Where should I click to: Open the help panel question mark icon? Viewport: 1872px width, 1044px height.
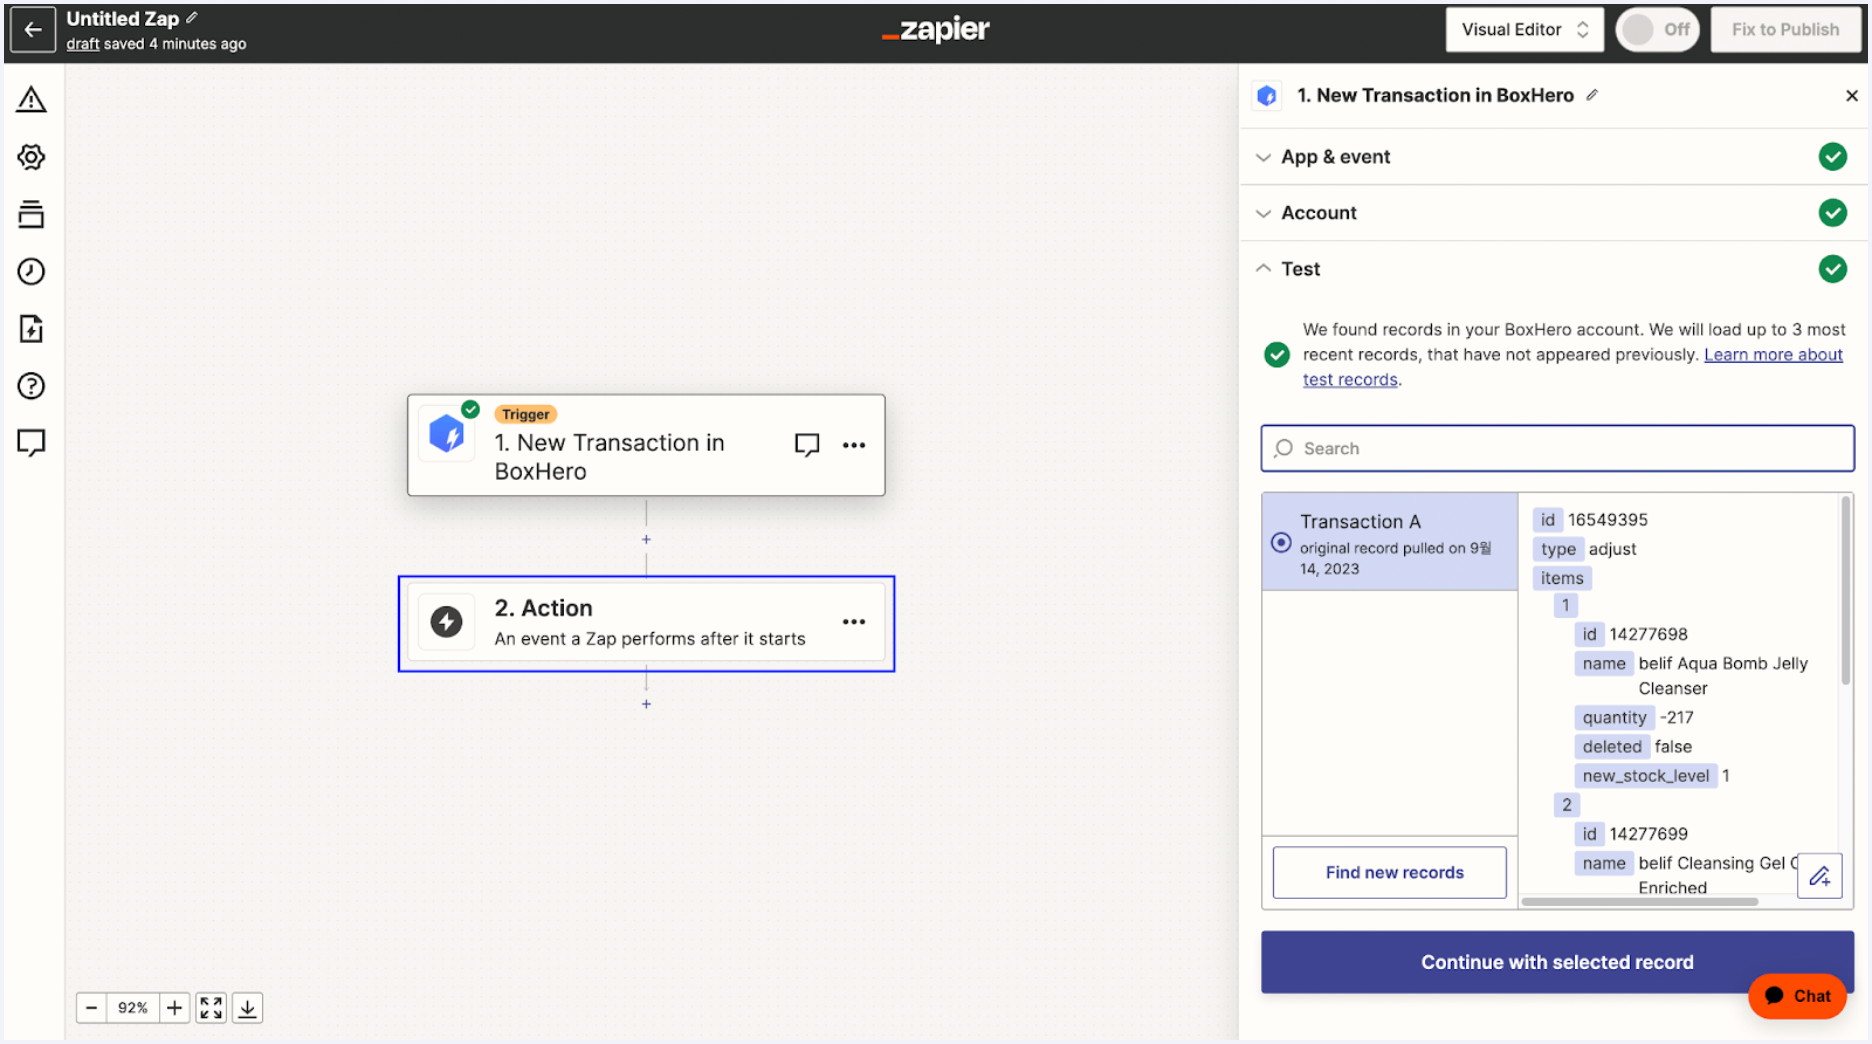point(31,386)
